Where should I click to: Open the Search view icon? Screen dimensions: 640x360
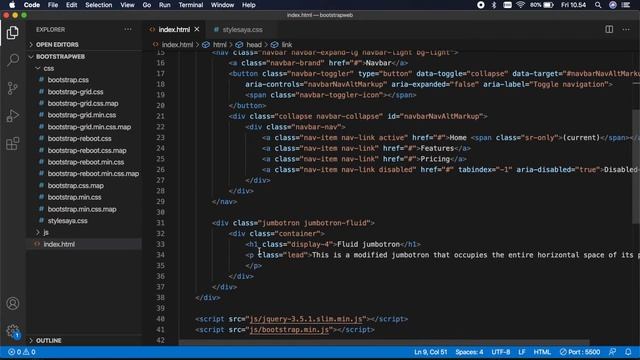pyautogui.click(x=13, y=60)
